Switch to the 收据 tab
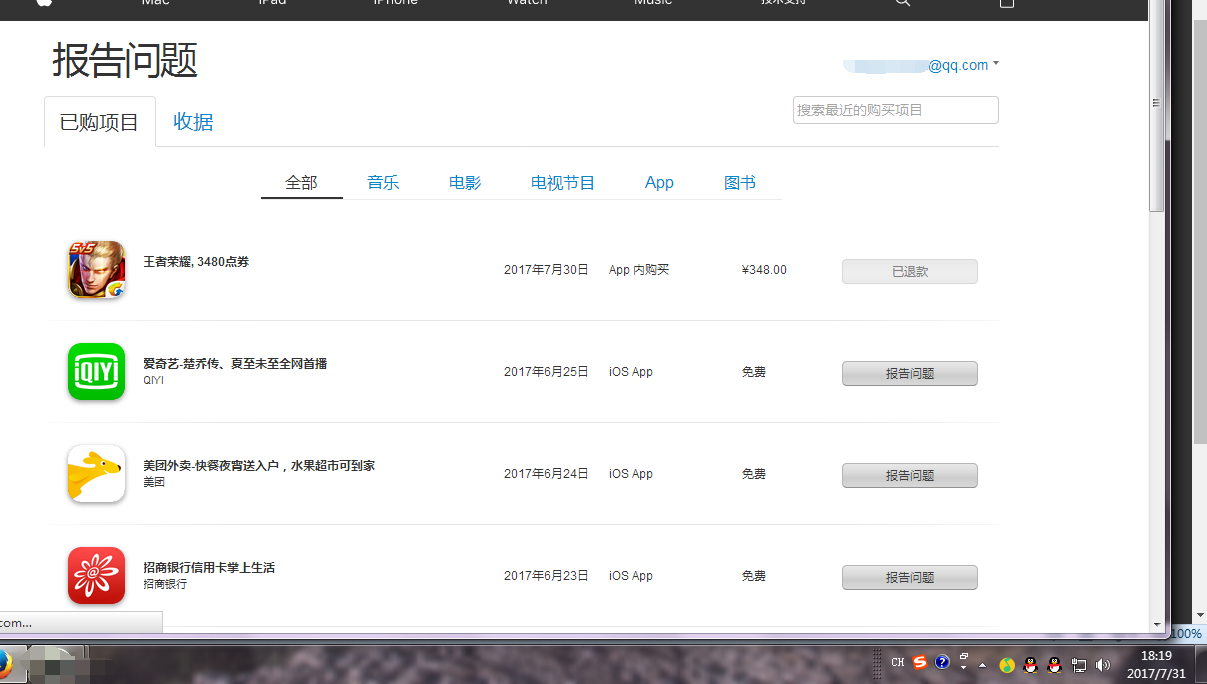Image resolution: width=1207 pixels, height=684 pixels. pos(193,122)
